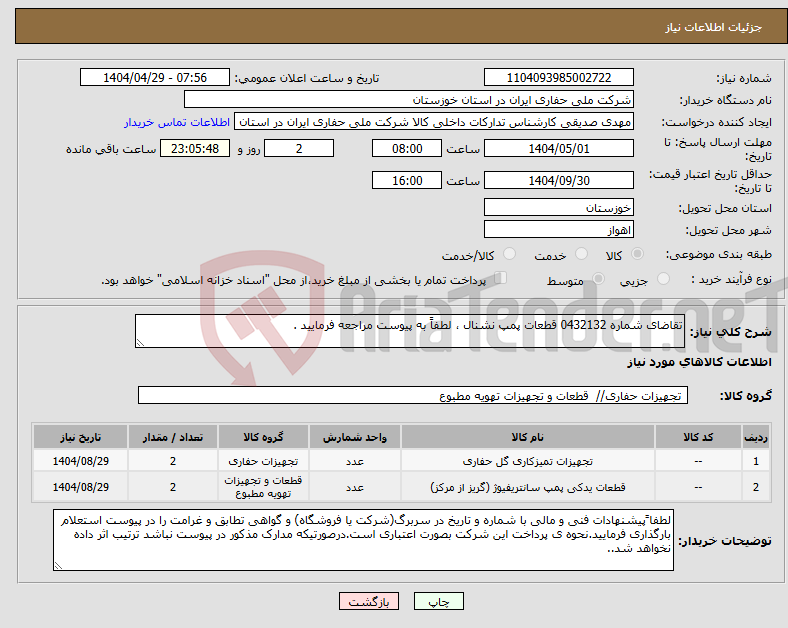Viewport: 788px width, 628px height.
Task: Click the response deadline date 1404/05/01
Action: point(558,149)
